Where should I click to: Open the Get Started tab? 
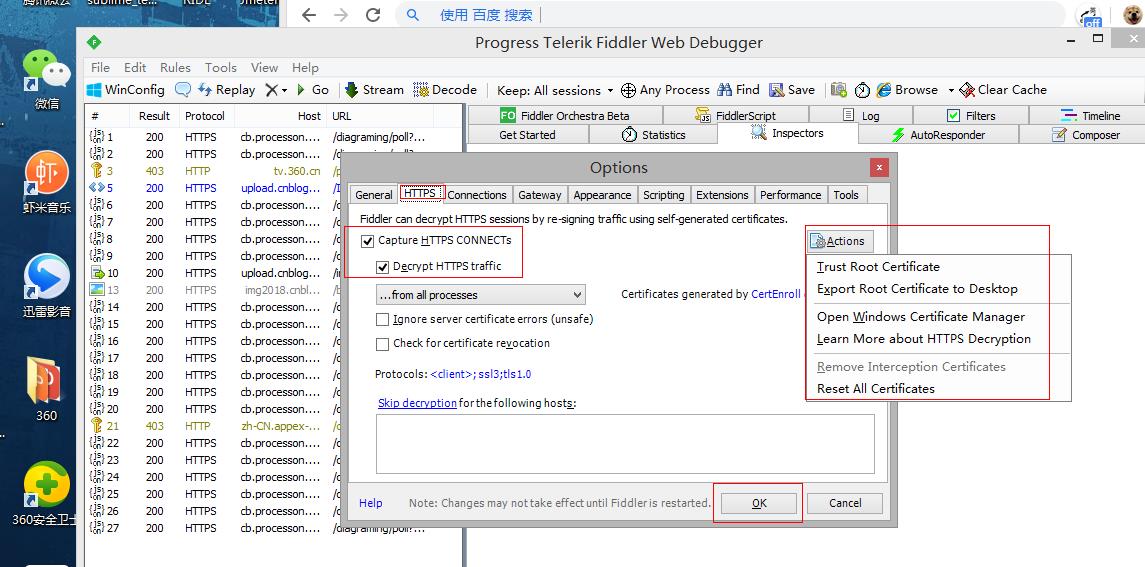coord(527,134)
